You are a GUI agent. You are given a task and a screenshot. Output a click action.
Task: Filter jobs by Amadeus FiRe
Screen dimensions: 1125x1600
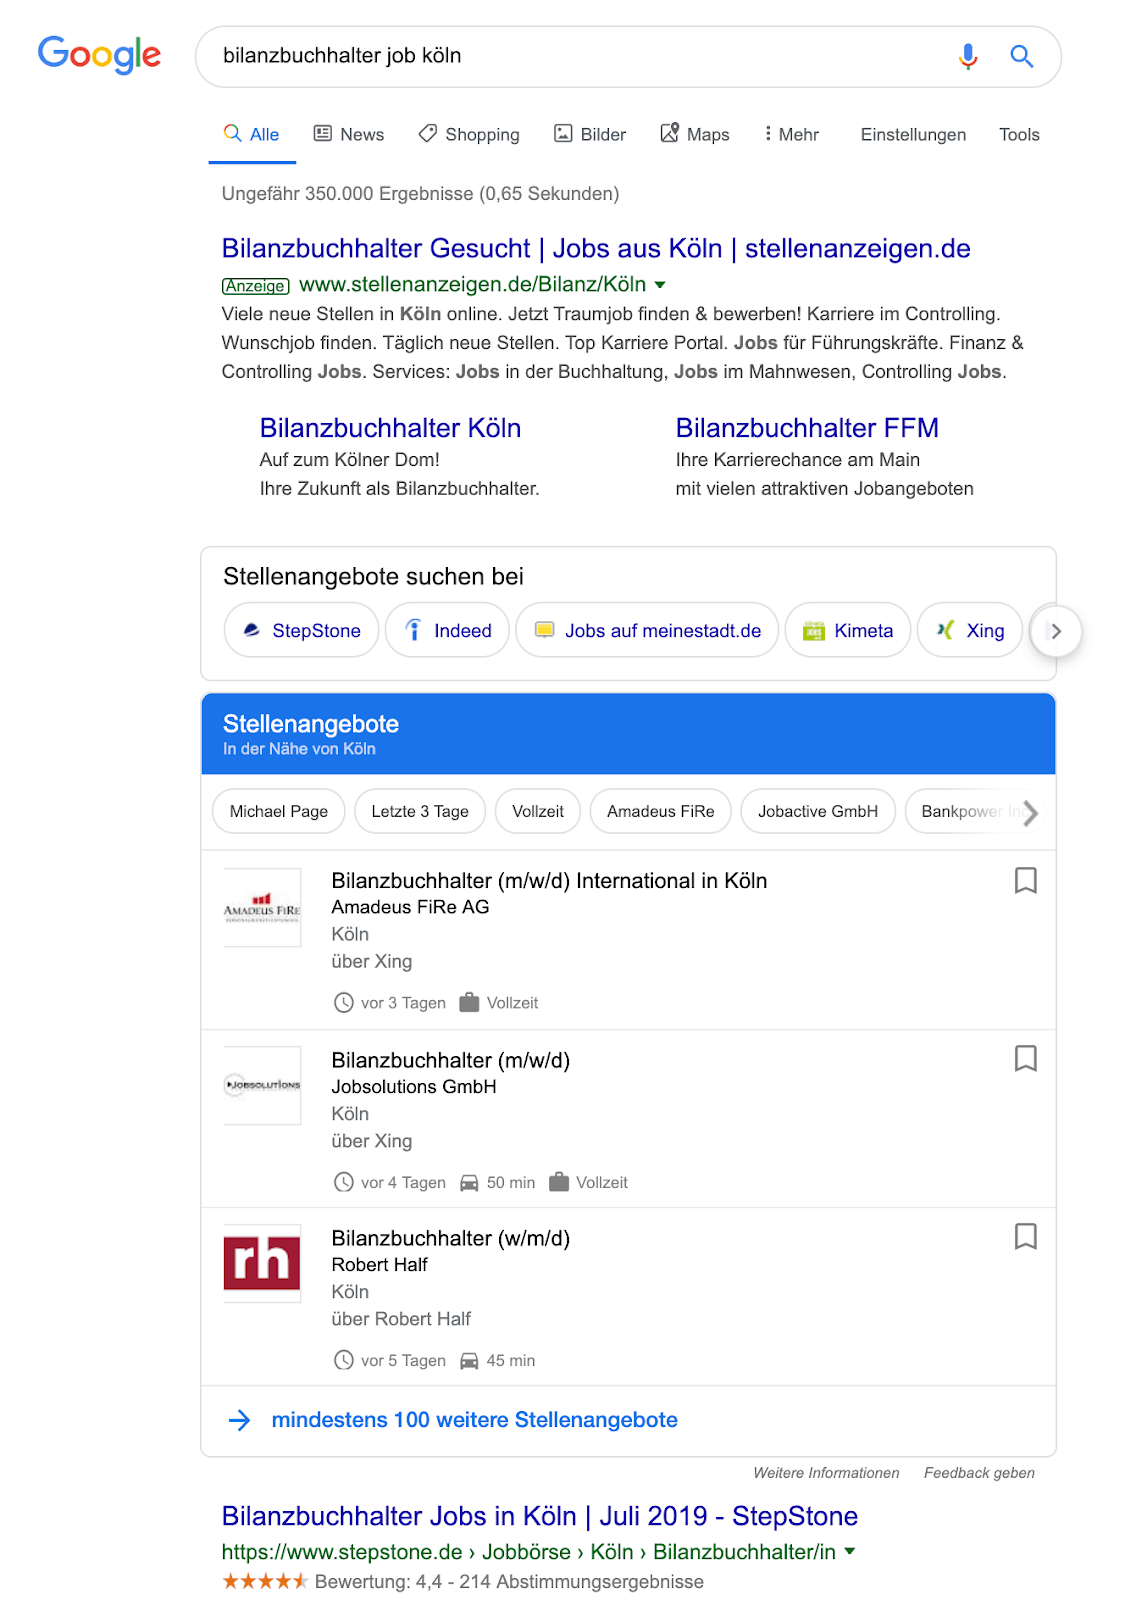(x=660, y=811)
